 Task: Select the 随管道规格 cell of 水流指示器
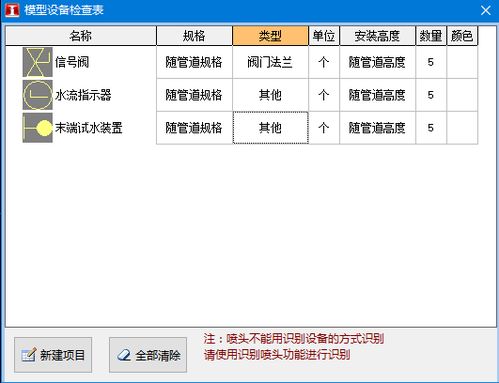click(194, 95)
